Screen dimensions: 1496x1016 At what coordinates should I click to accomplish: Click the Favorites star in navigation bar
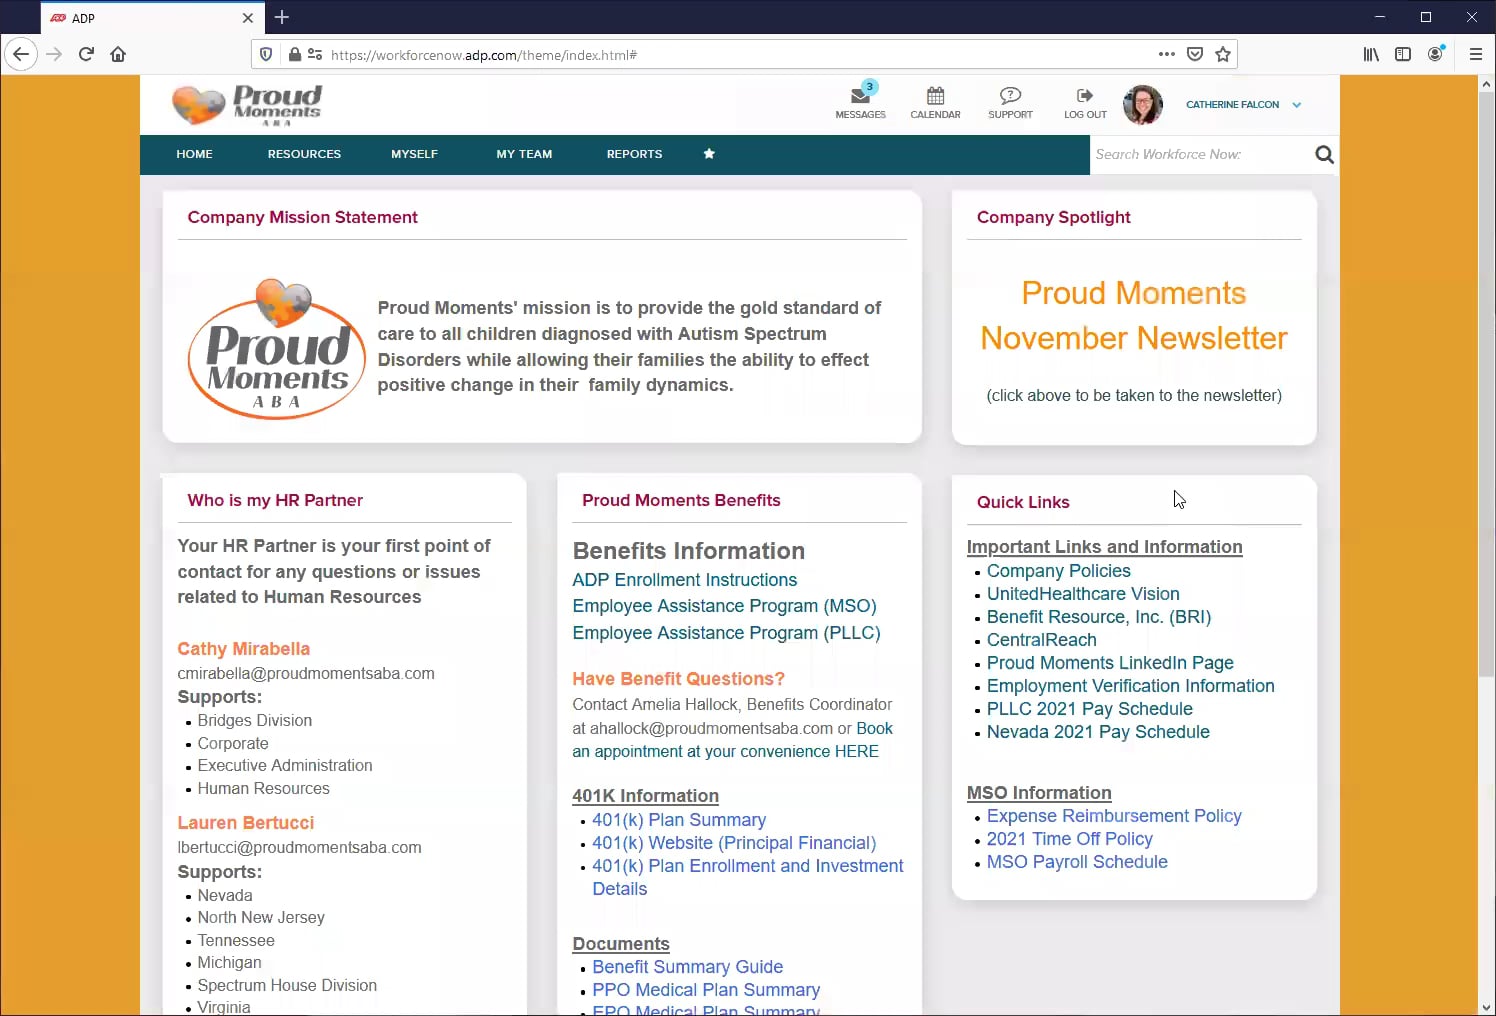(709, 154)
